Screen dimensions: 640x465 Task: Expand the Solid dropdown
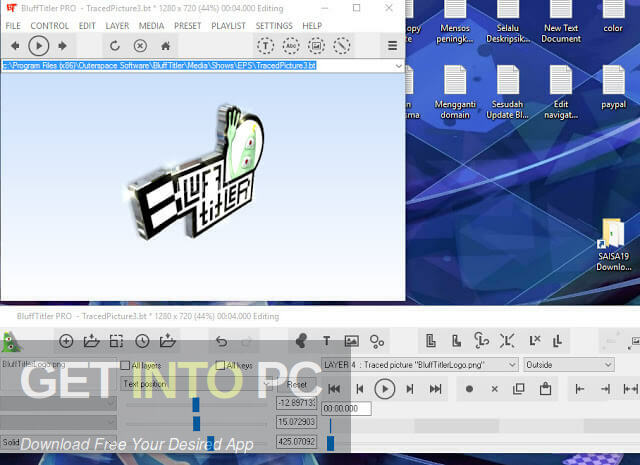(110, 442)
